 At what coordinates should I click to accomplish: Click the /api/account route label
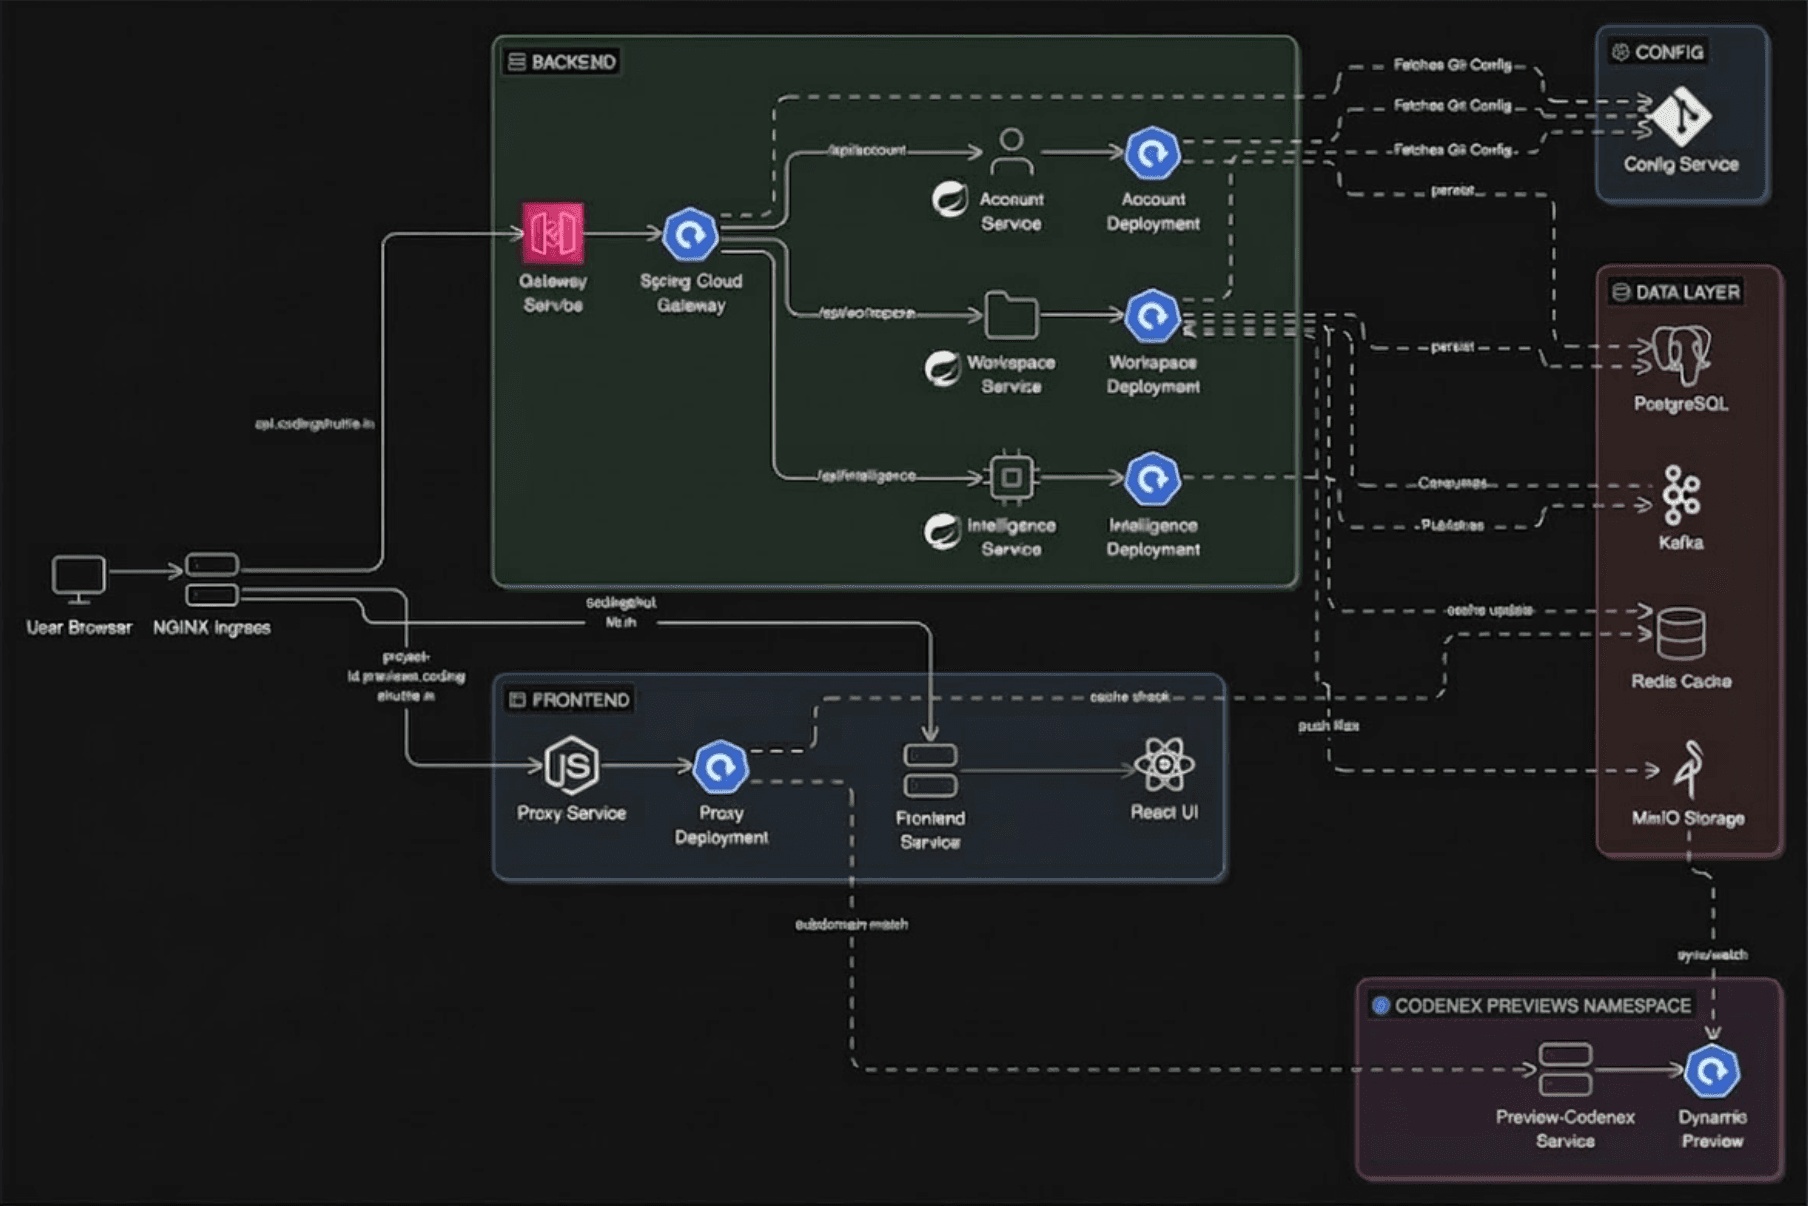(x=867, y=150)
